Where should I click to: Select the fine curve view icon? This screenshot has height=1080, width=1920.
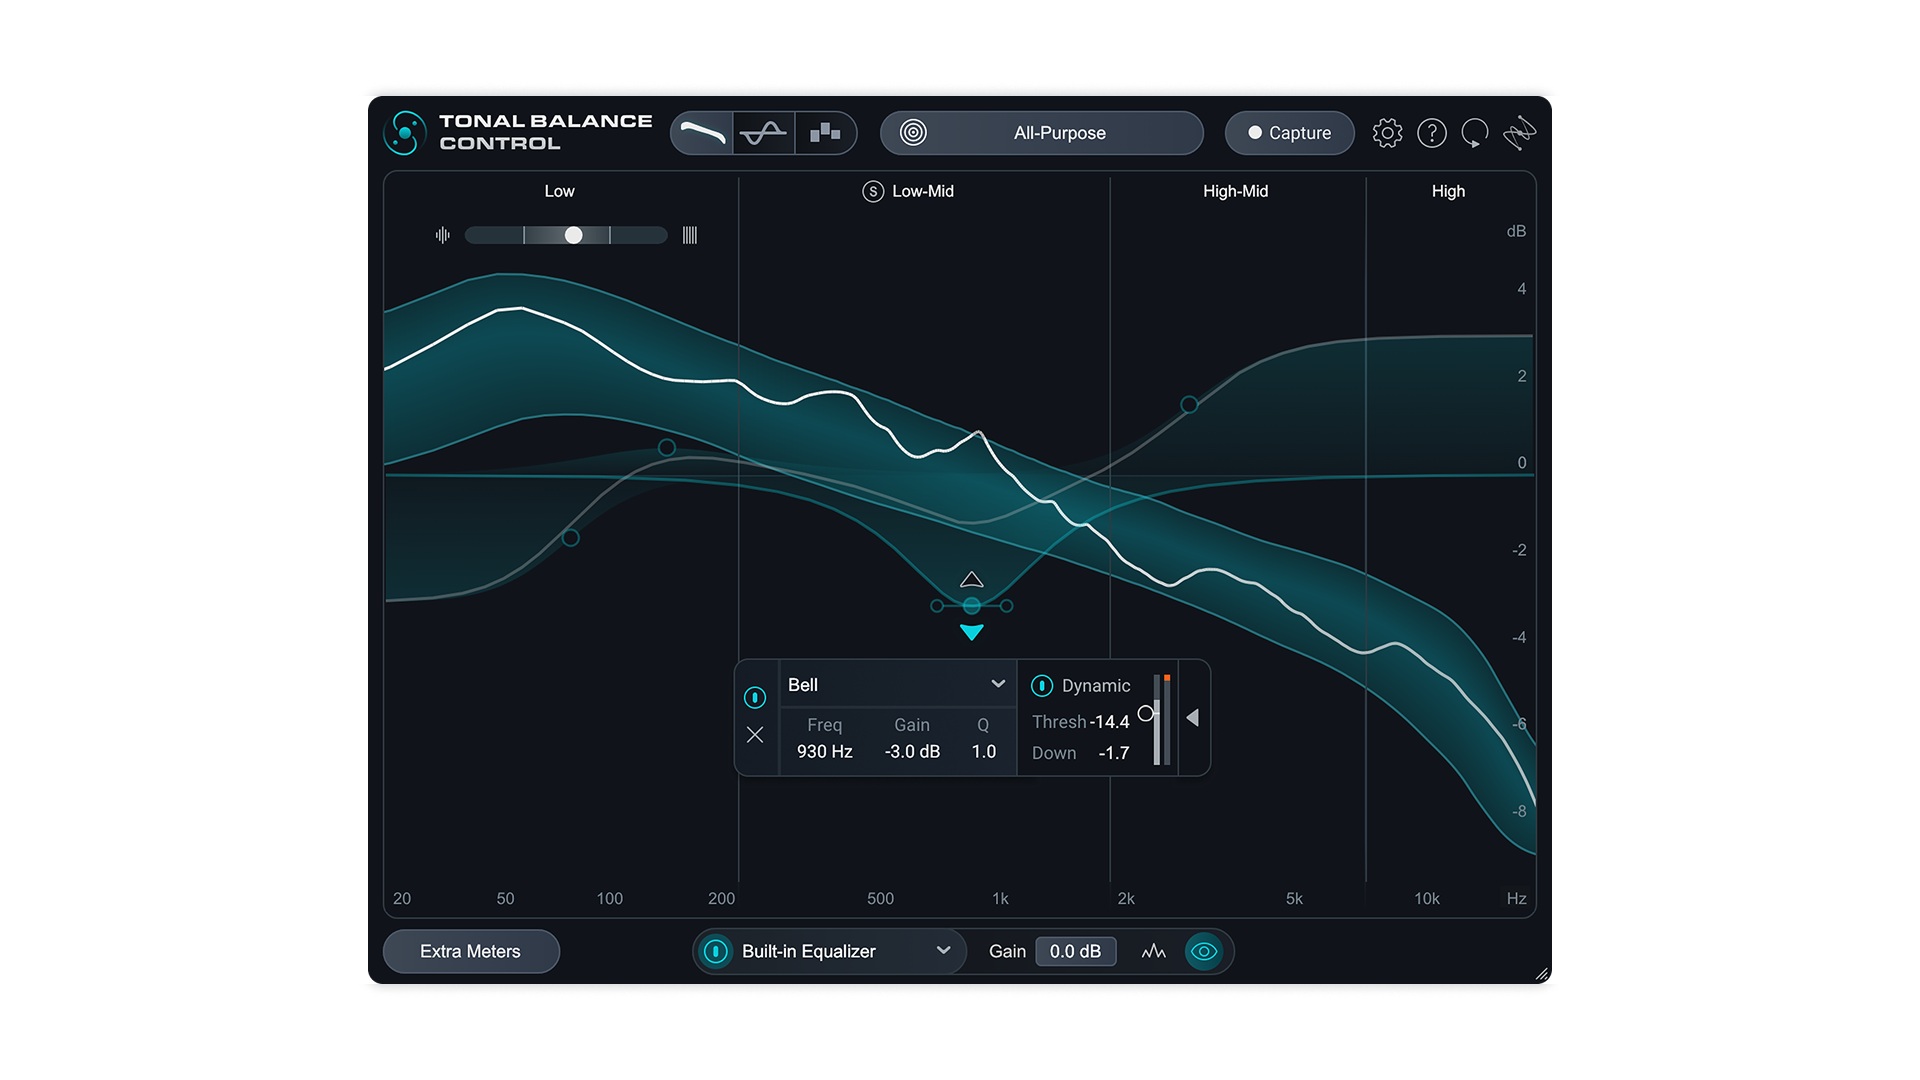pyautogui.click(x=764, y=133)
